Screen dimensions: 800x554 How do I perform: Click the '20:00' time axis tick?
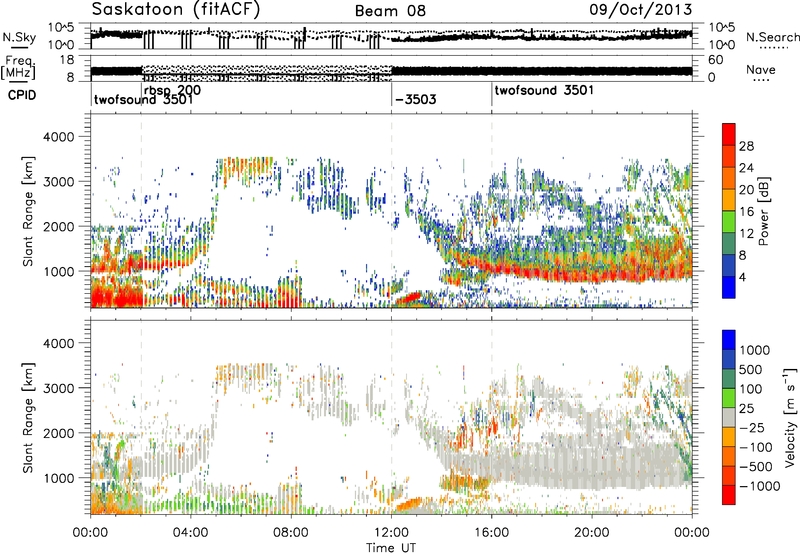(x=592, y=533)
